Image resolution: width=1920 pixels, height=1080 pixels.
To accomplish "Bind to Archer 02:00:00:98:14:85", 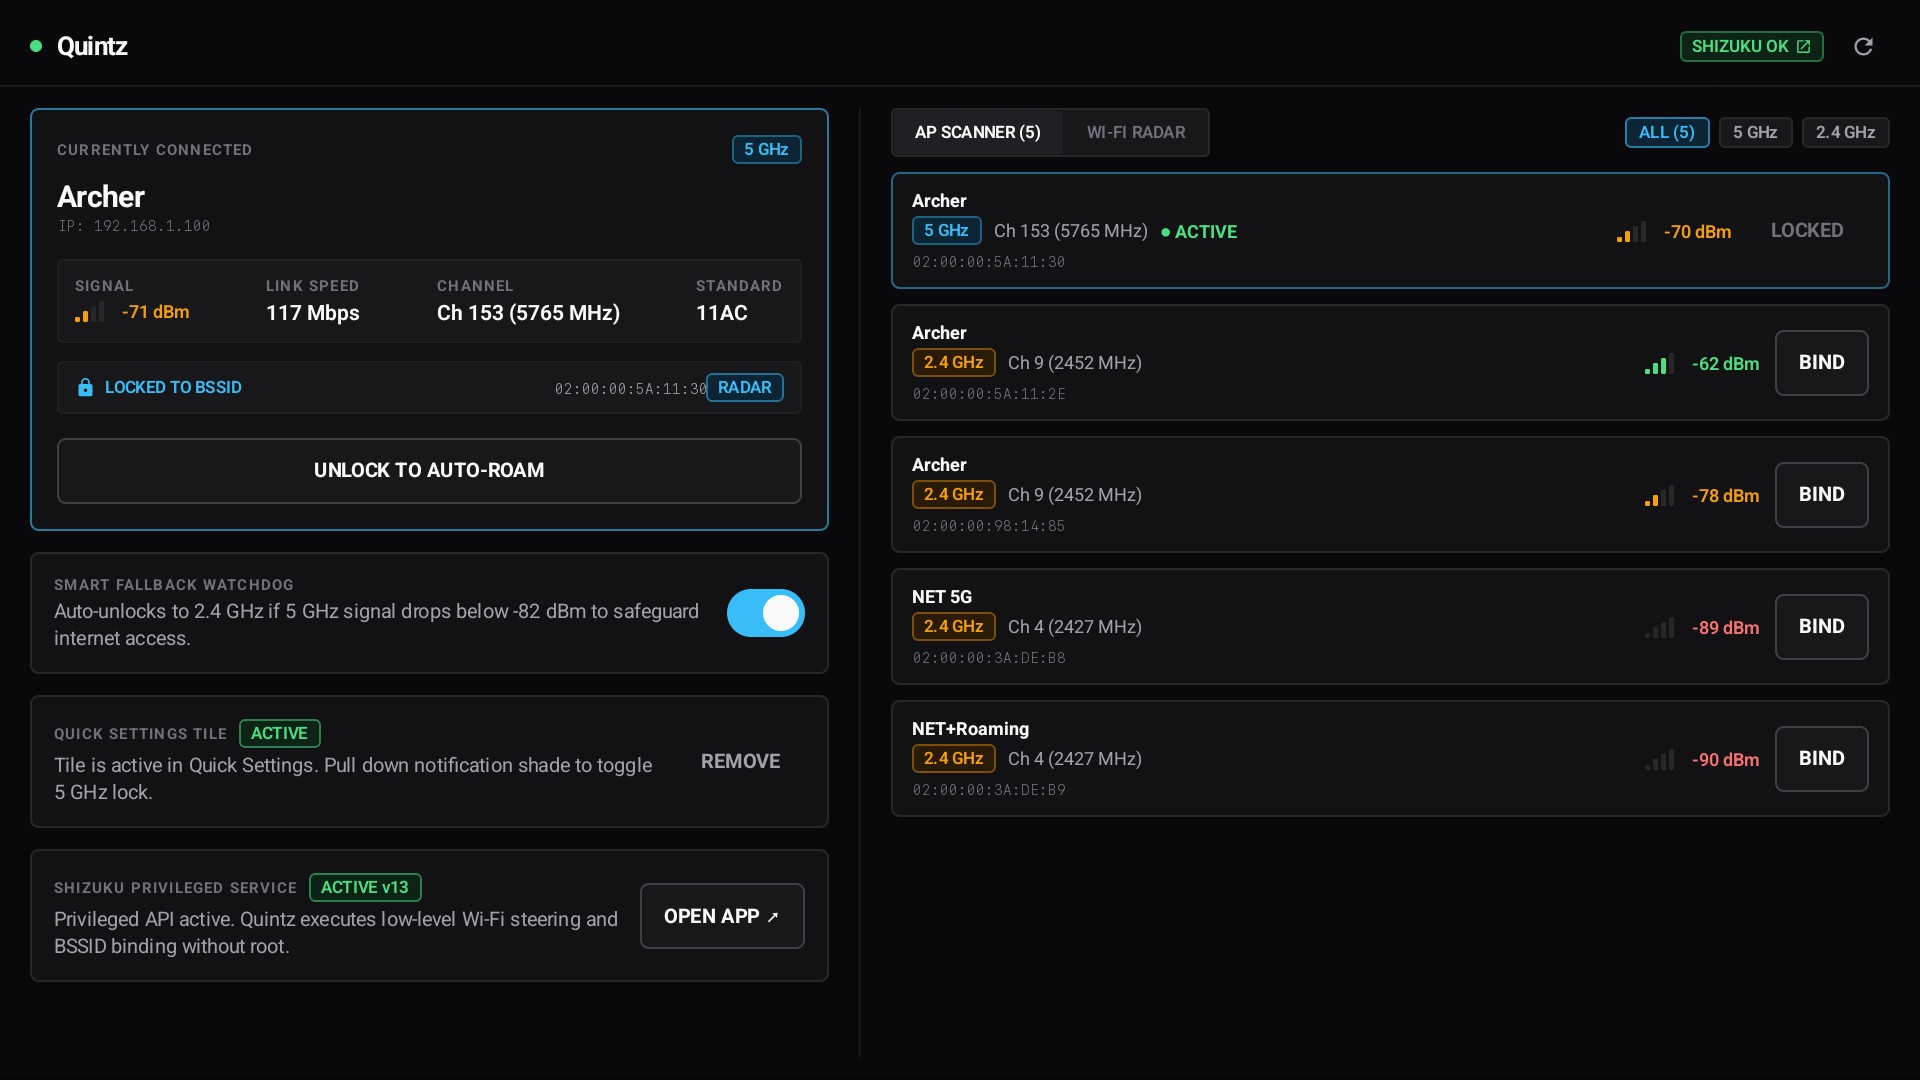I will pyautogui.click(x=1821, y=495).
